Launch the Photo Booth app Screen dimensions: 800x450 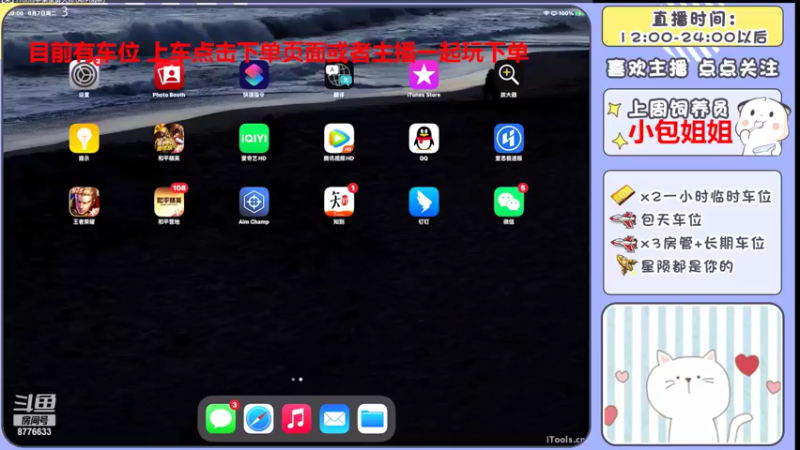[x=169, y=75]
